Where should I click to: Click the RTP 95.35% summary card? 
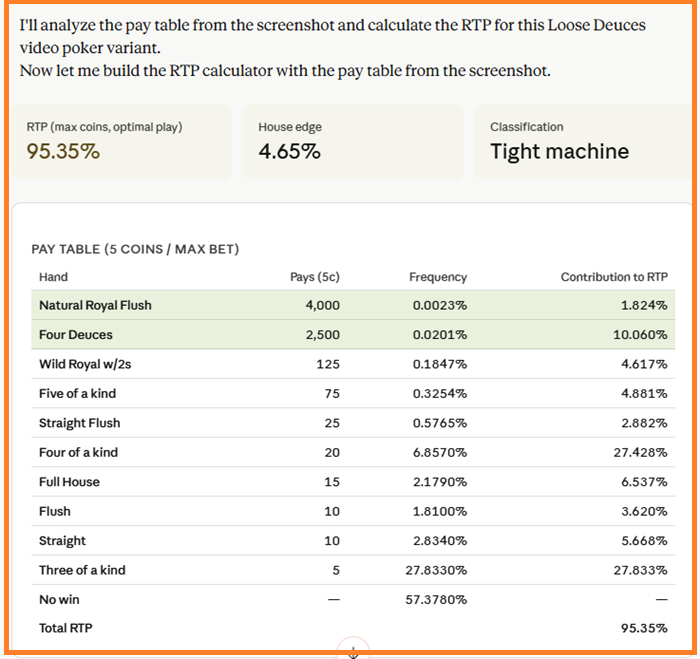click(118, 142)
